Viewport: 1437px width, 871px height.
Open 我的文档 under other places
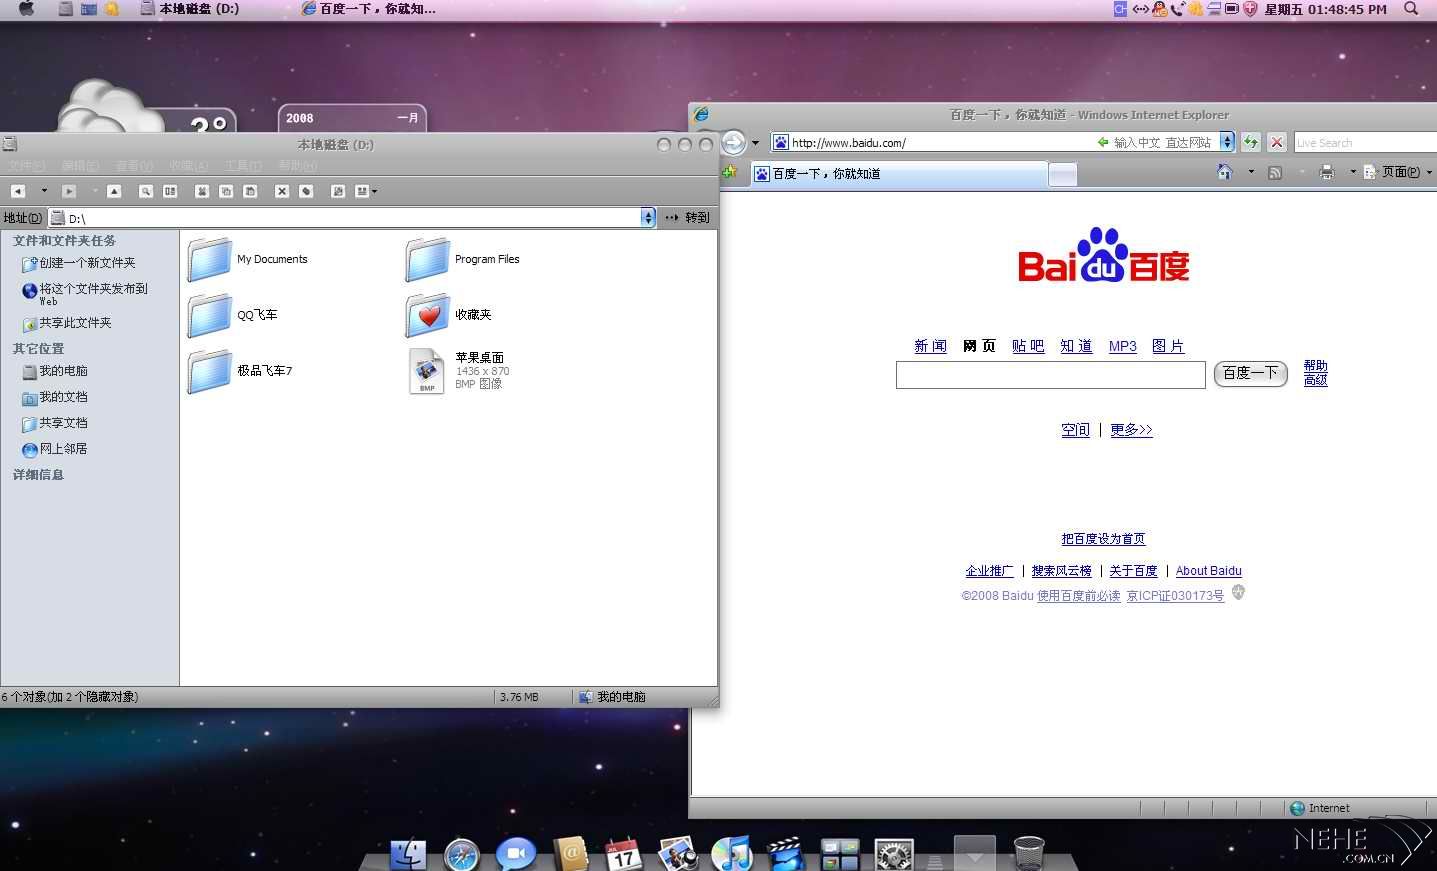click(55, 397)
